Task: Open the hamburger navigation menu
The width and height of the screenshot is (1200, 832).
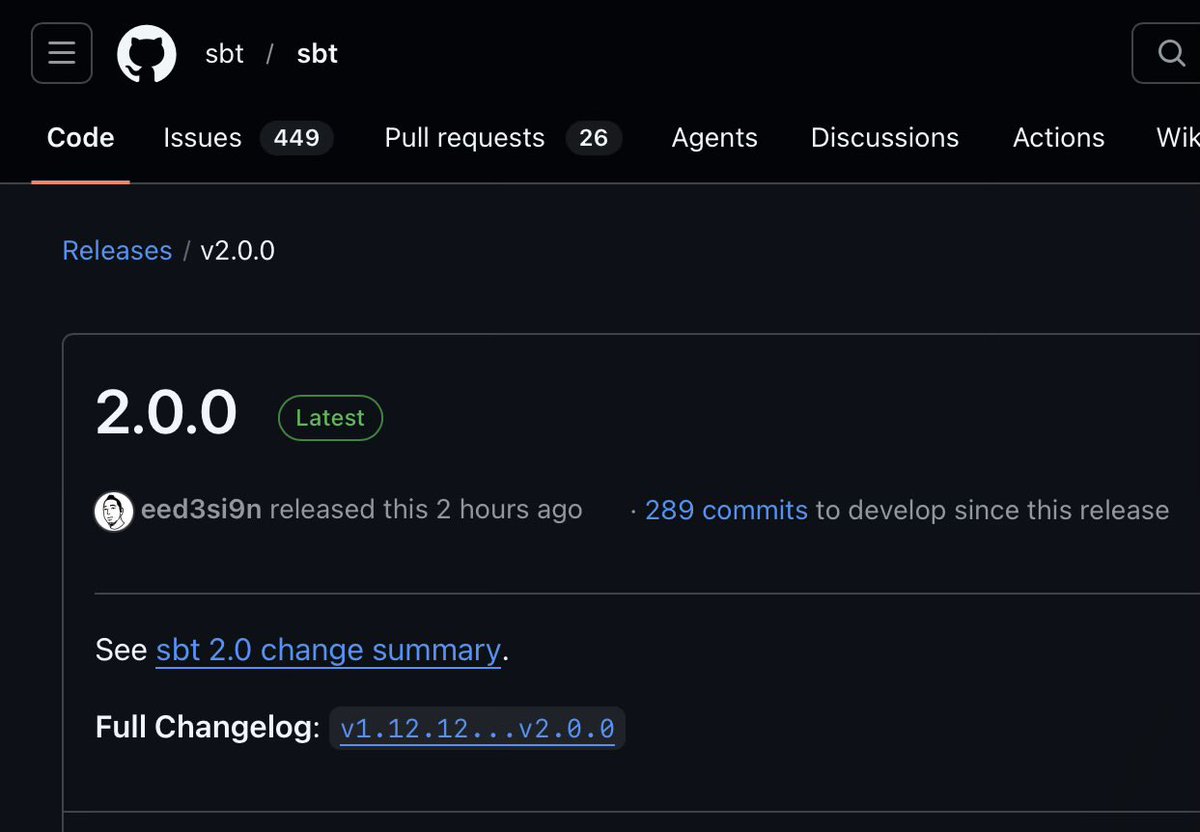Action: click(62, 53)
